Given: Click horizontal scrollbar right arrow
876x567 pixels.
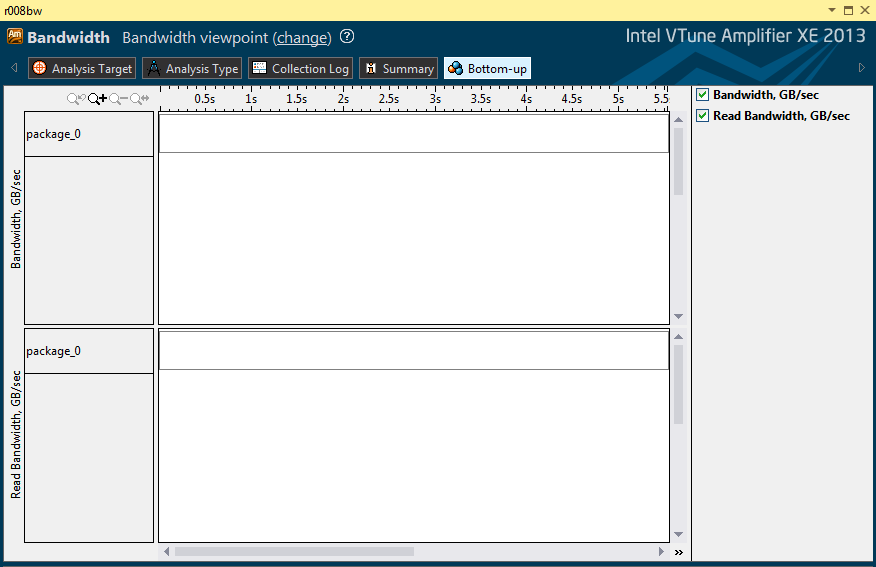Looking at the screenshot, I should point(661,551).
